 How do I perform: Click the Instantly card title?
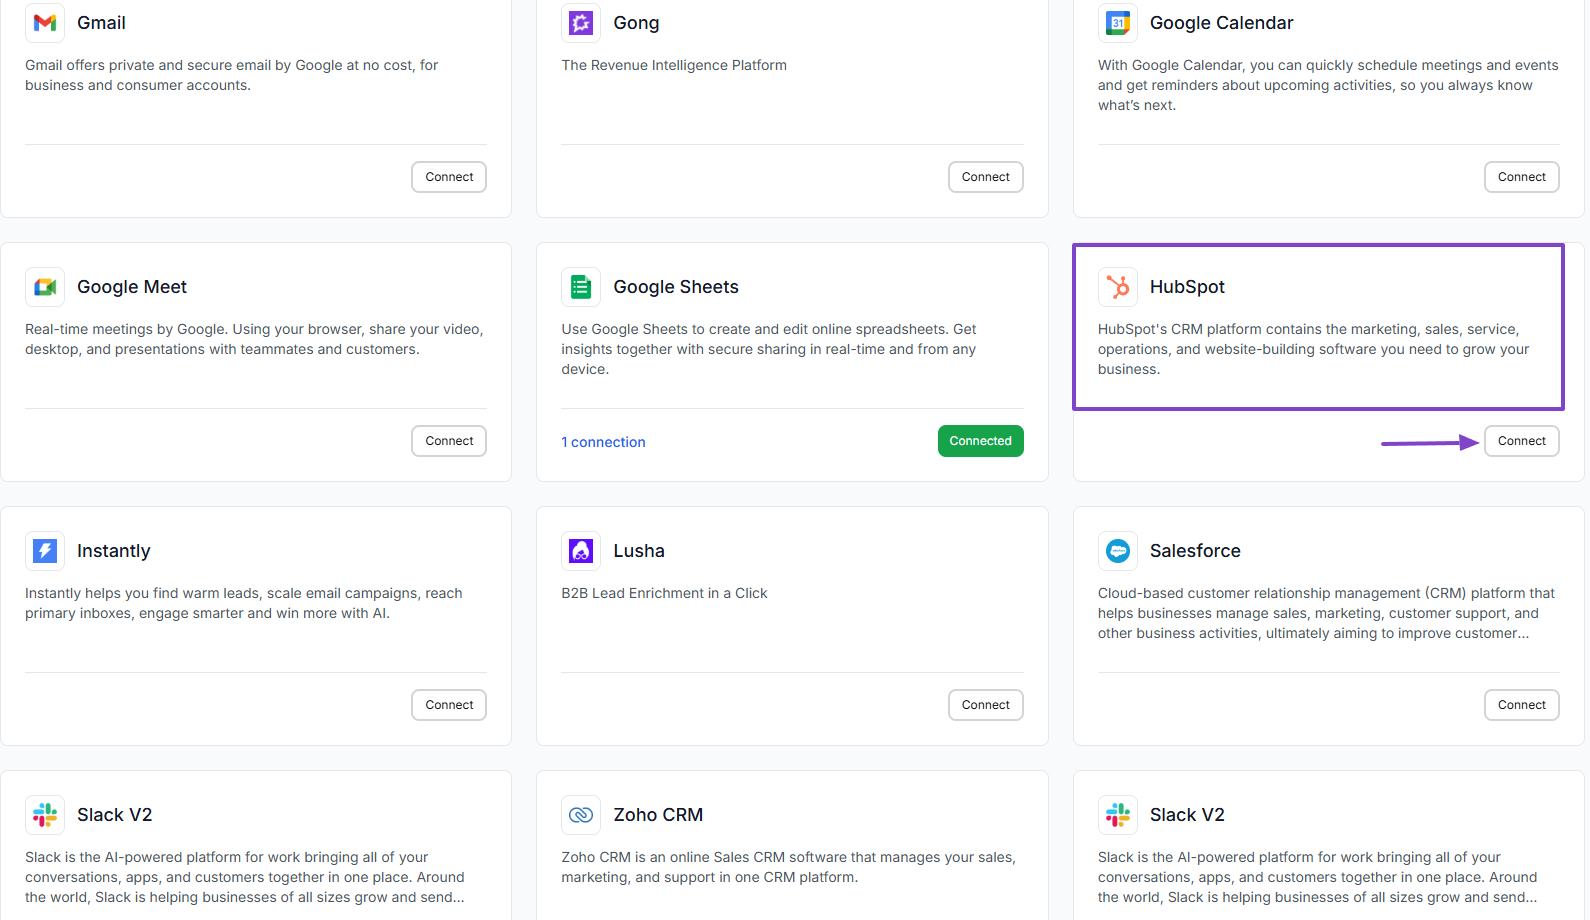pos(114,551)
